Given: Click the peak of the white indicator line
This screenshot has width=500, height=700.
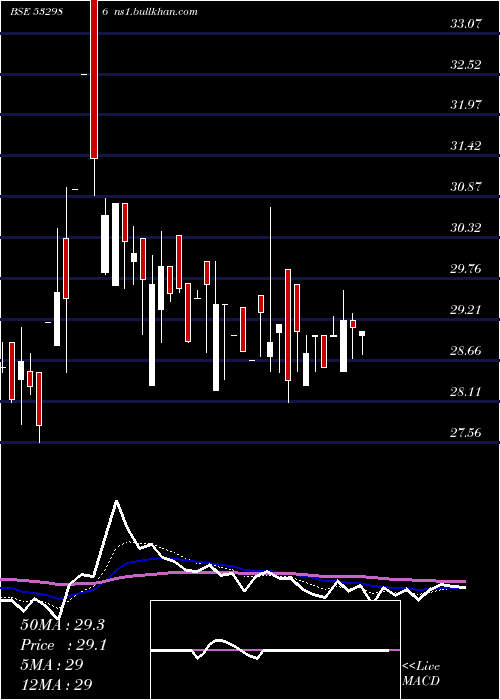Looking at the screenshot, I should coord(117,501).
